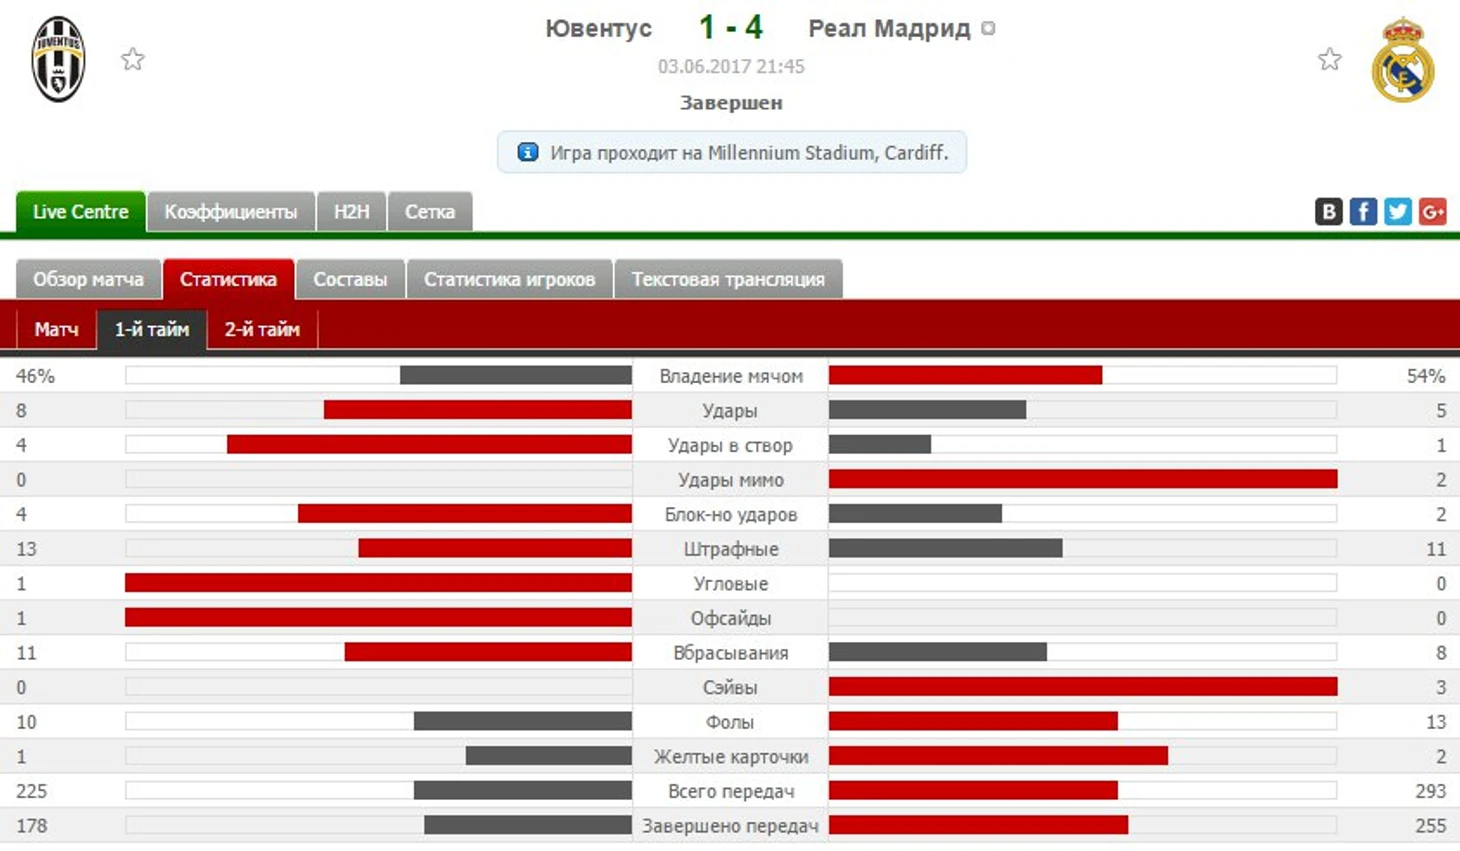Toggle favorite star next to Real Madrid crest
This screenshot has height=851, width=1460.
tap(1329, 59)
